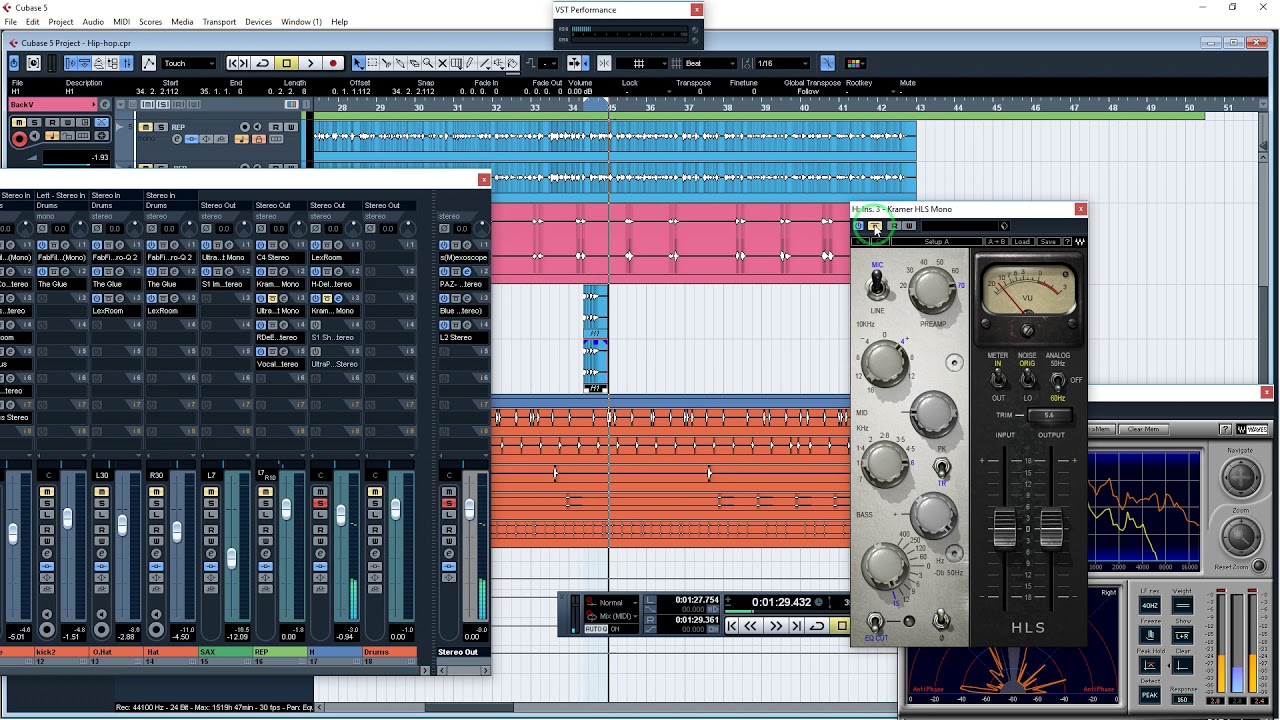
Task: Click Save in Kramer HLS
Action: tap(1047, 242)
